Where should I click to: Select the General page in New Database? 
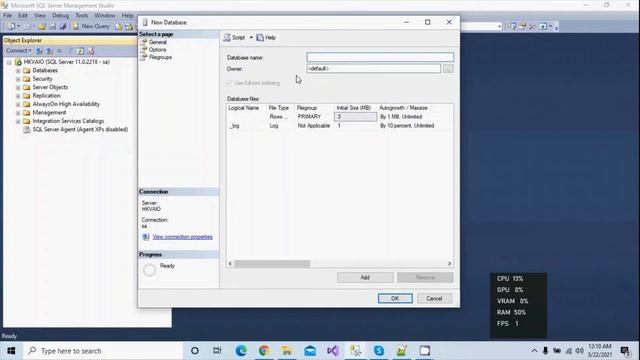158,42
